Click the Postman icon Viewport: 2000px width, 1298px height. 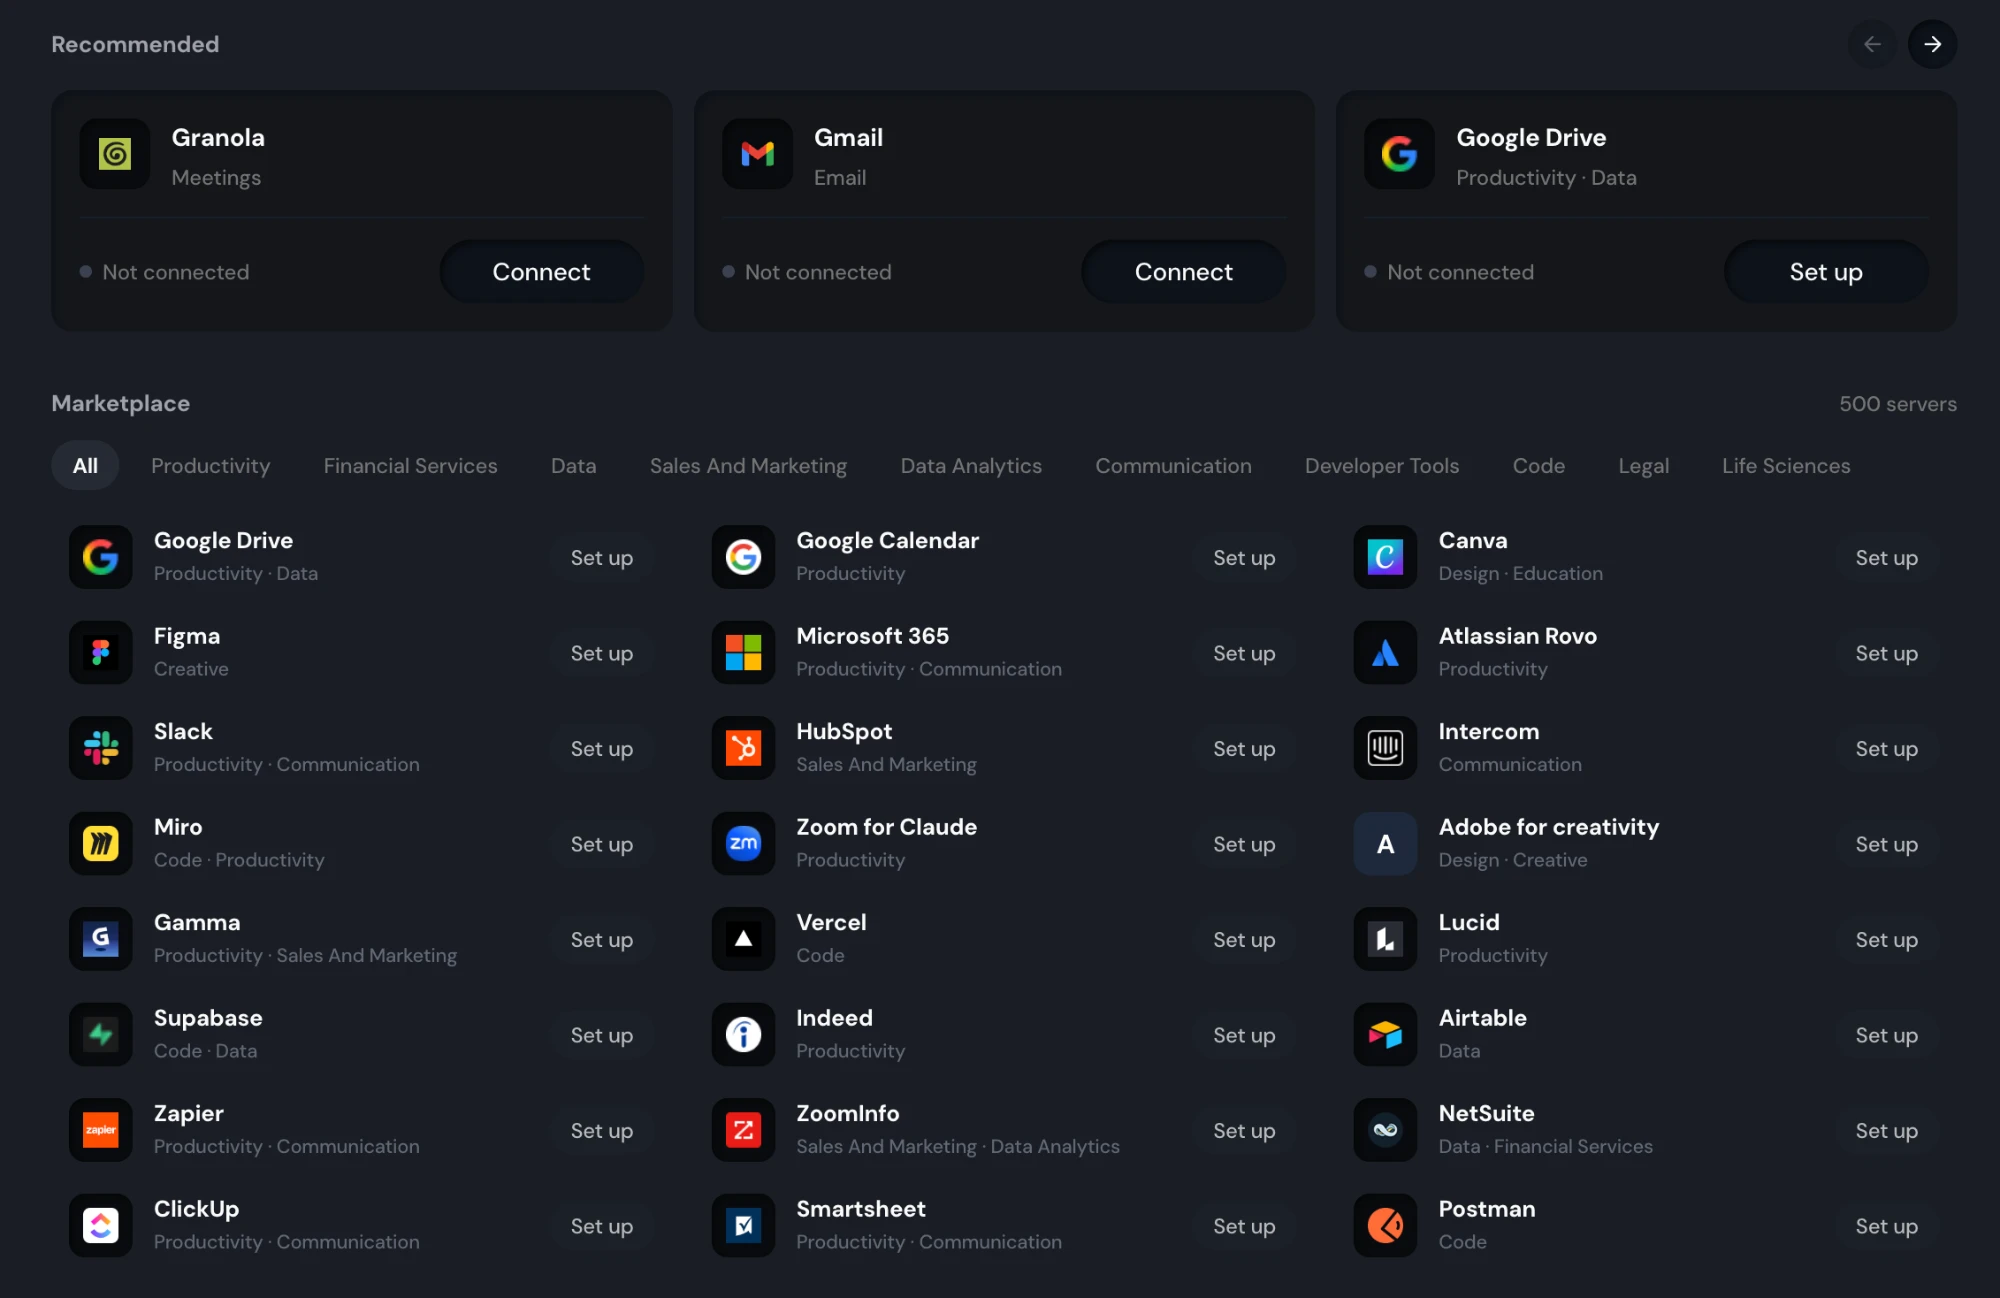[x=1385, y=1225]
